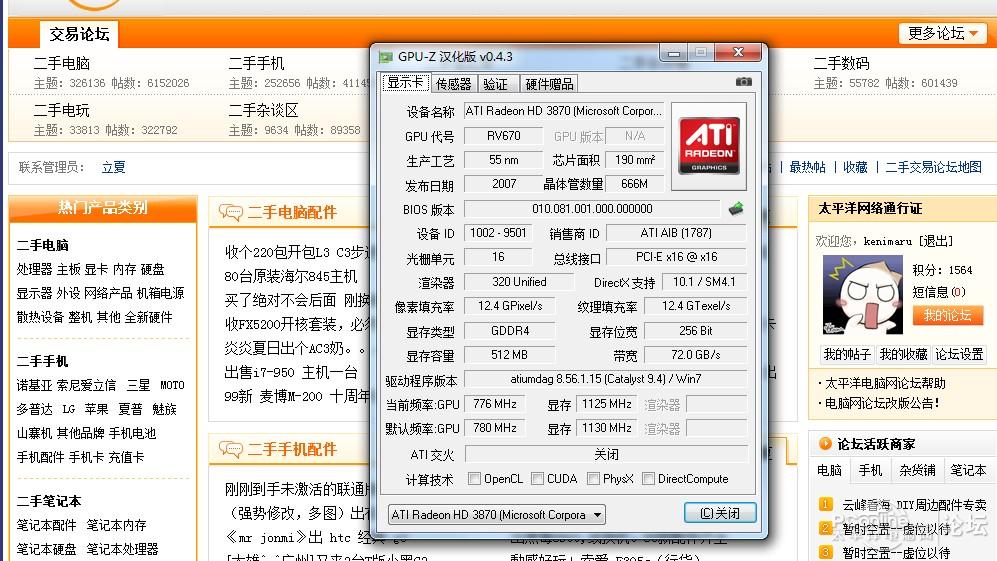Open the kenimaru user avatar
This screenshot has width=997, height=561.
(x=862, y=294)
